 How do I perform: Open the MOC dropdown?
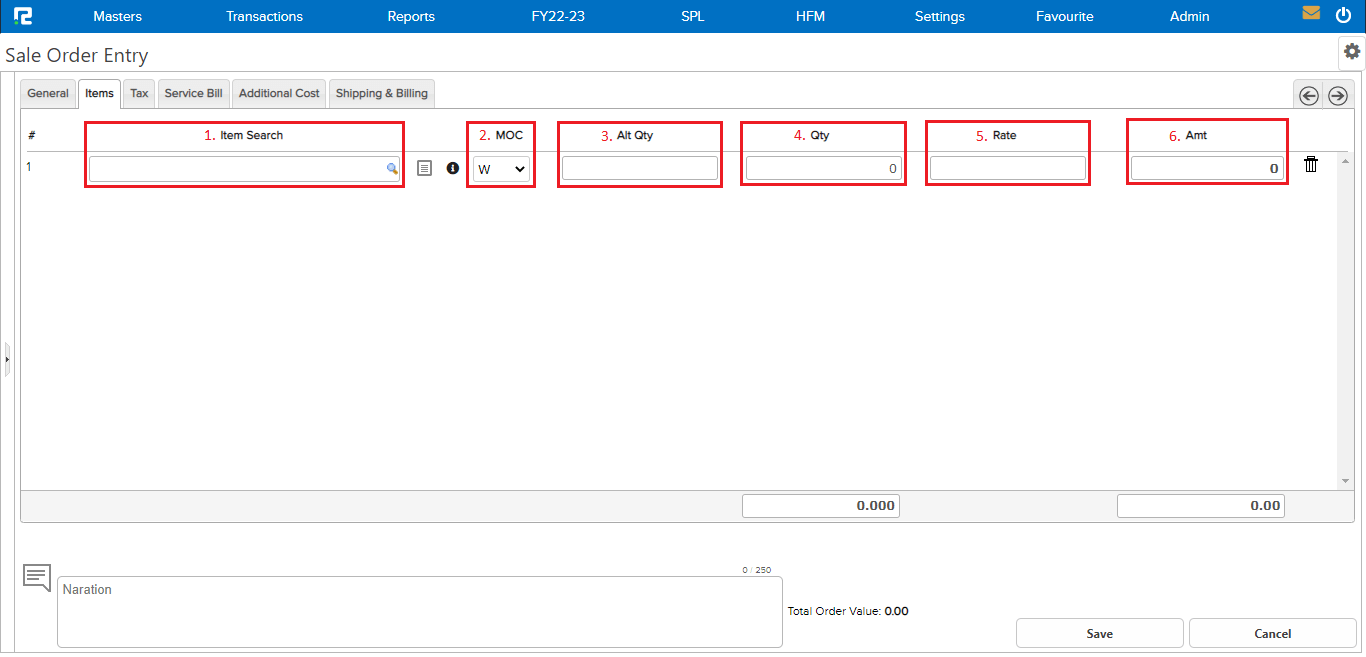(x=501, y=169)
